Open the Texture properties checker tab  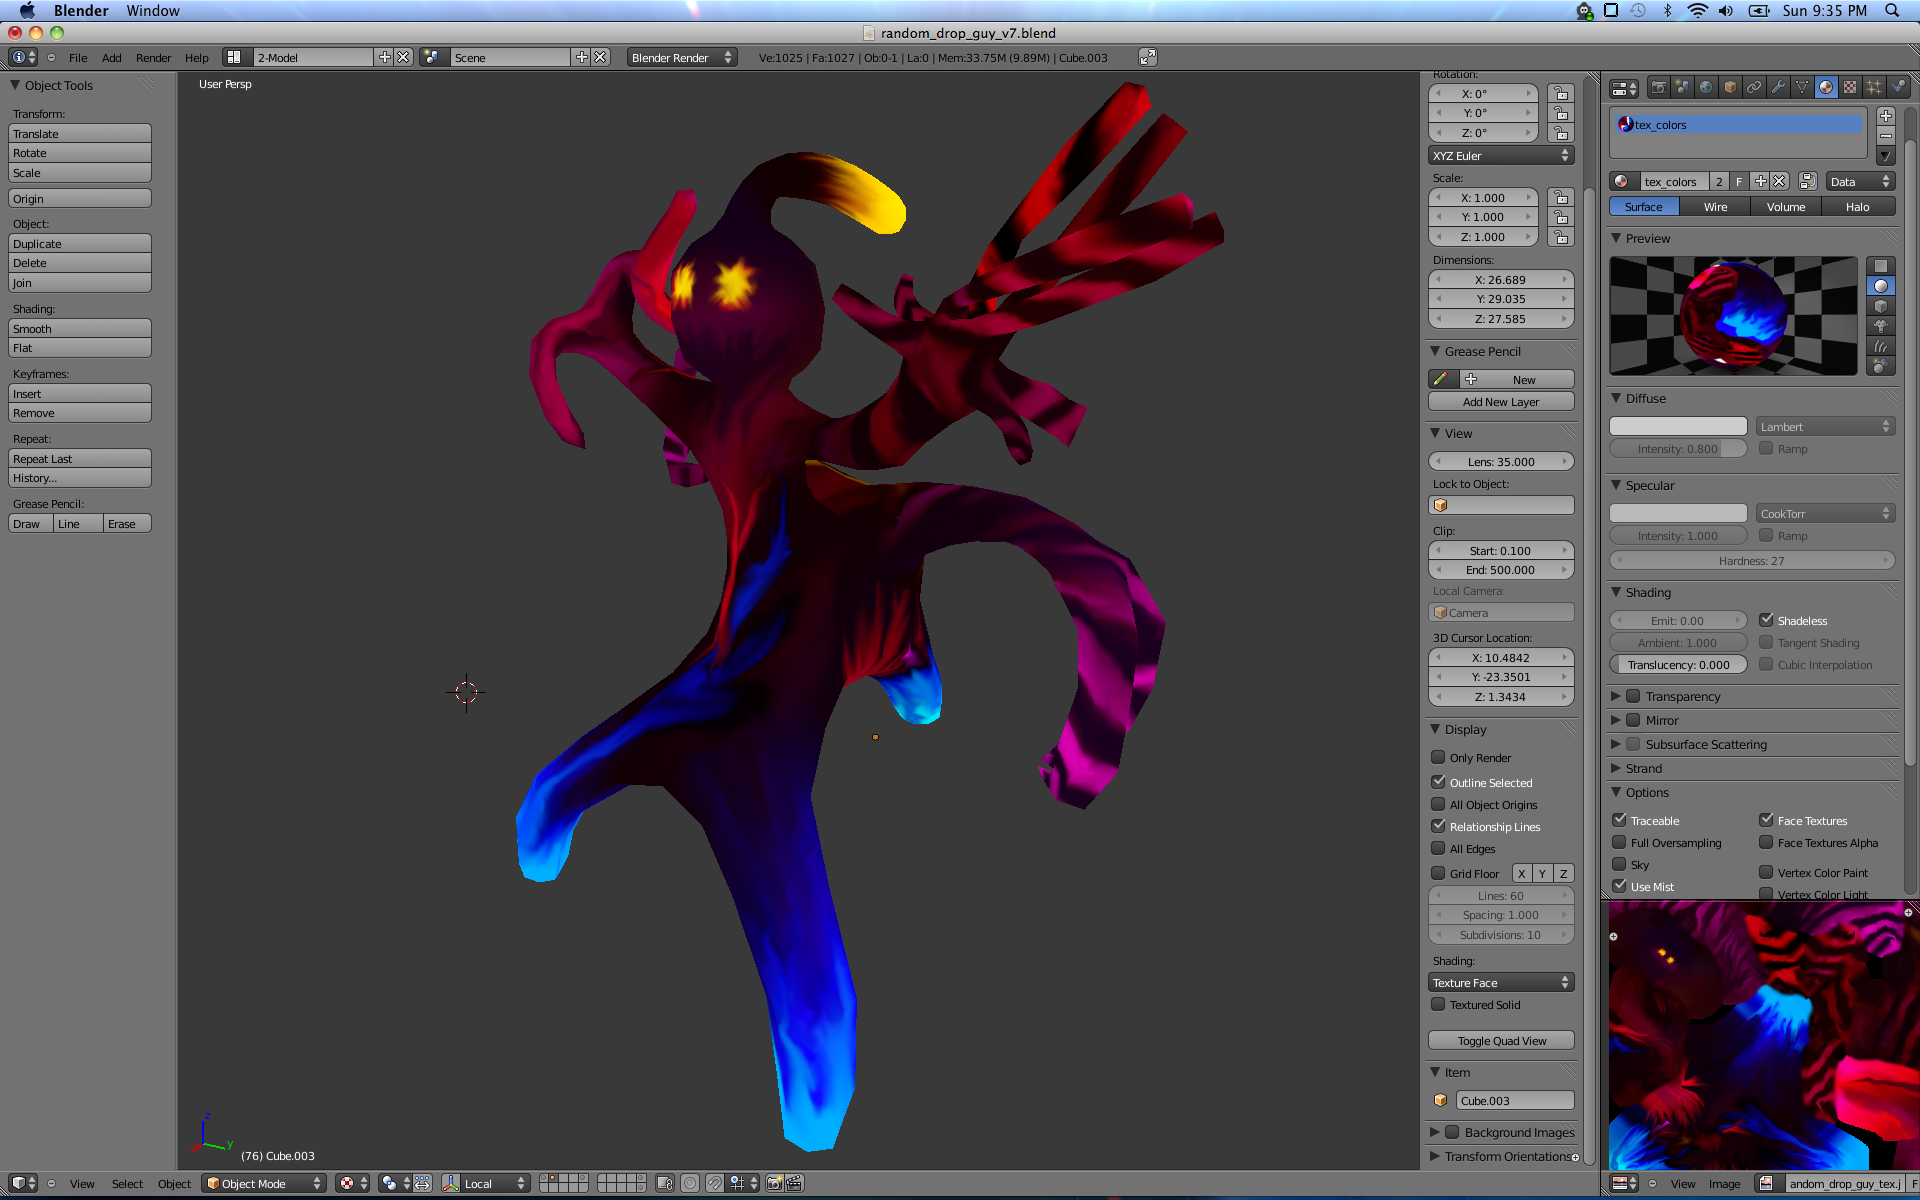click(x=1850, y=88)
